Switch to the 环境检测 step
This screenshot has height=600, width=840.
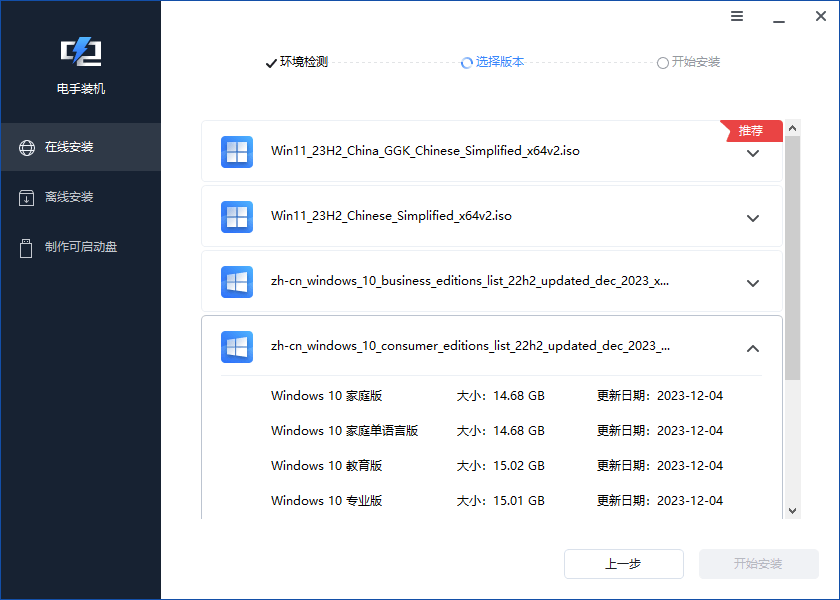(x=297, y=62)
